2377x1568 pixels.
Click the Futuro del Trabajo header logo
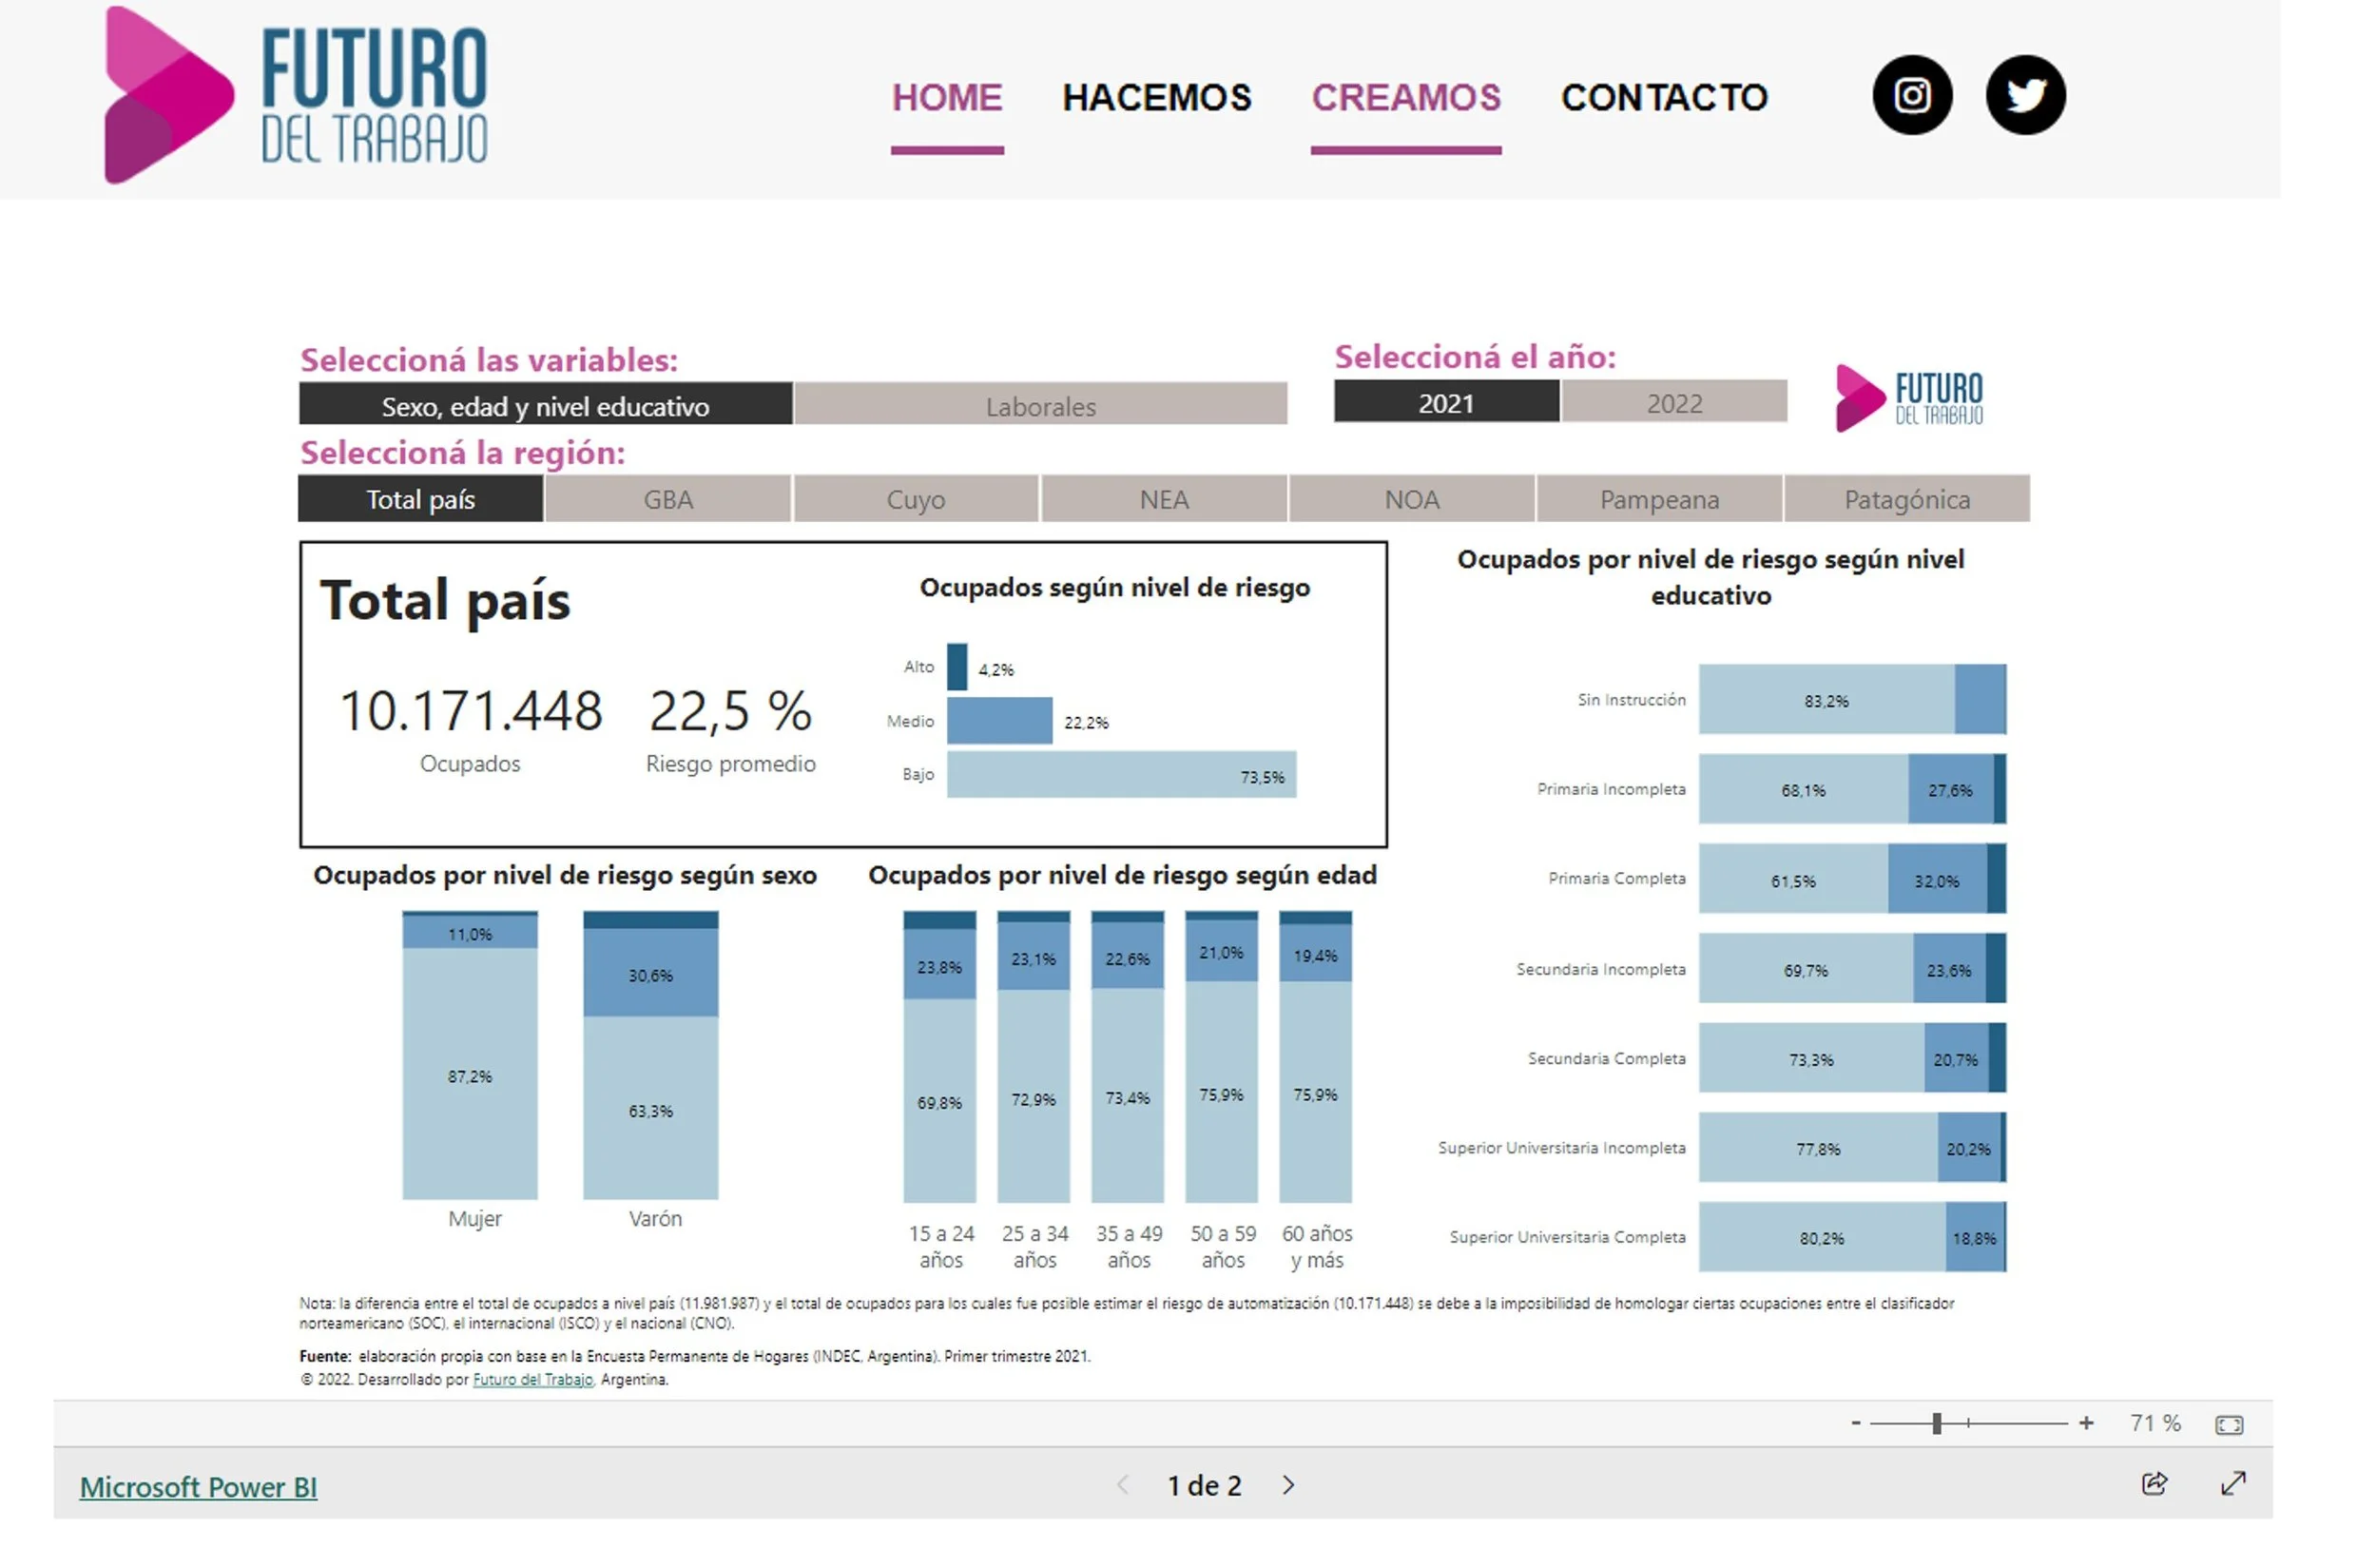(296, 96)
